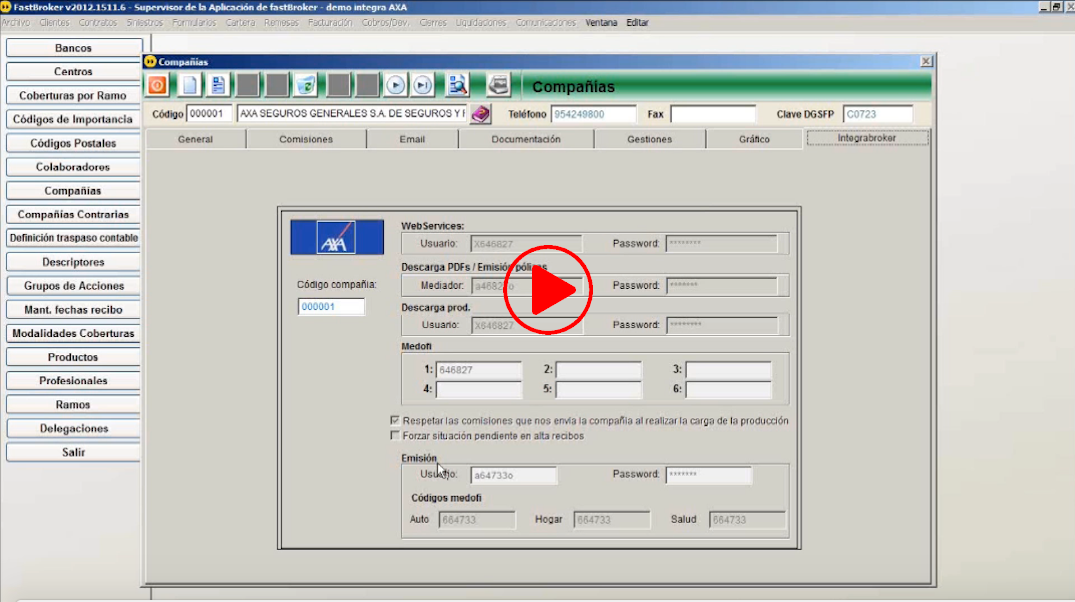Click Medofi field 1 showing 646827
The height and width of the screenshot is (602, 1075).
pyautogui.click(x=479, y=370)
